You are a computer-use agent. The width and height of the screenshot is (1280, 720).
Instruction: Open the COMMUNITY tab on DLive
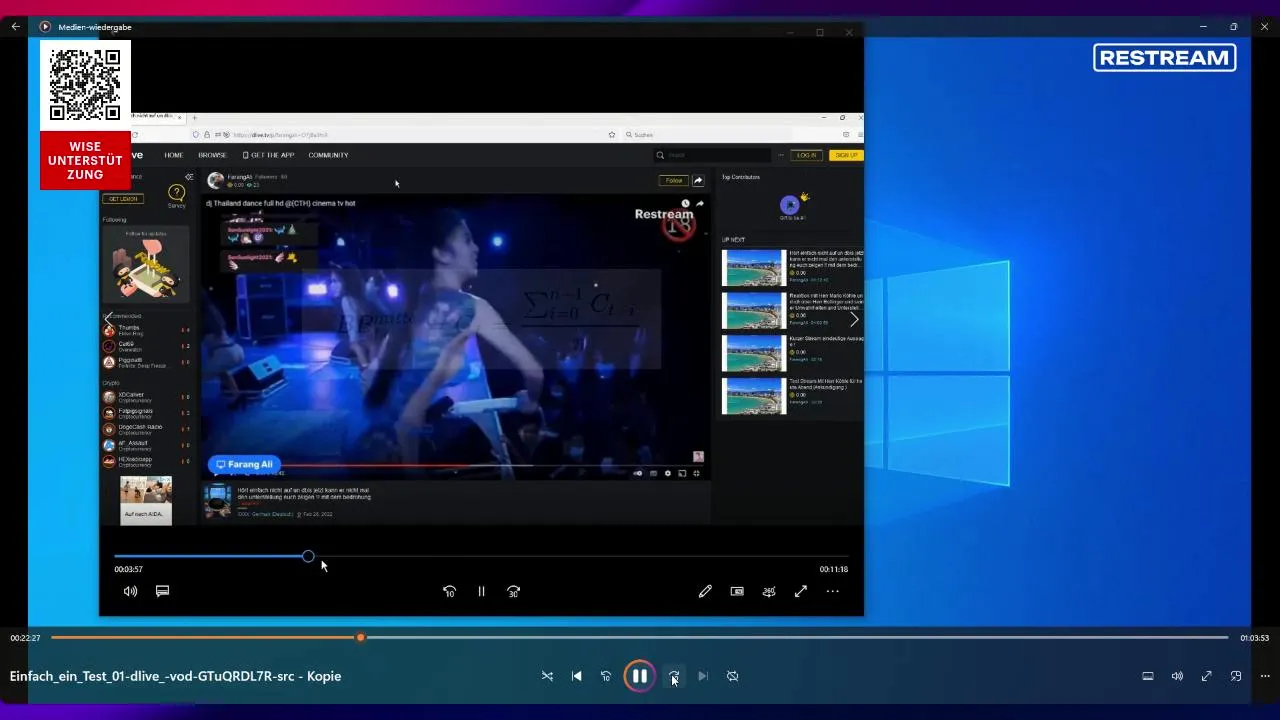click(x=328, y=155)
